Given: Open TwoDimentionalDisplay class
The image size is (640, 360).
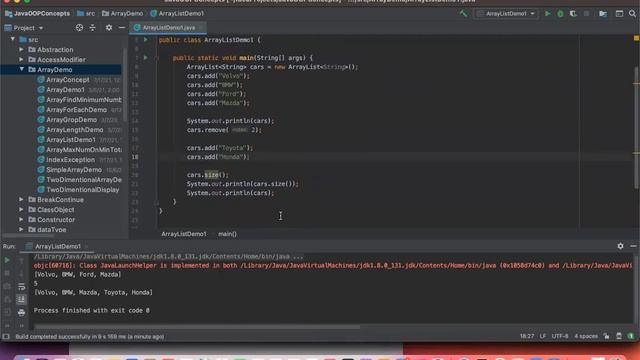Looking at the screenshot, I should (82, 190).
